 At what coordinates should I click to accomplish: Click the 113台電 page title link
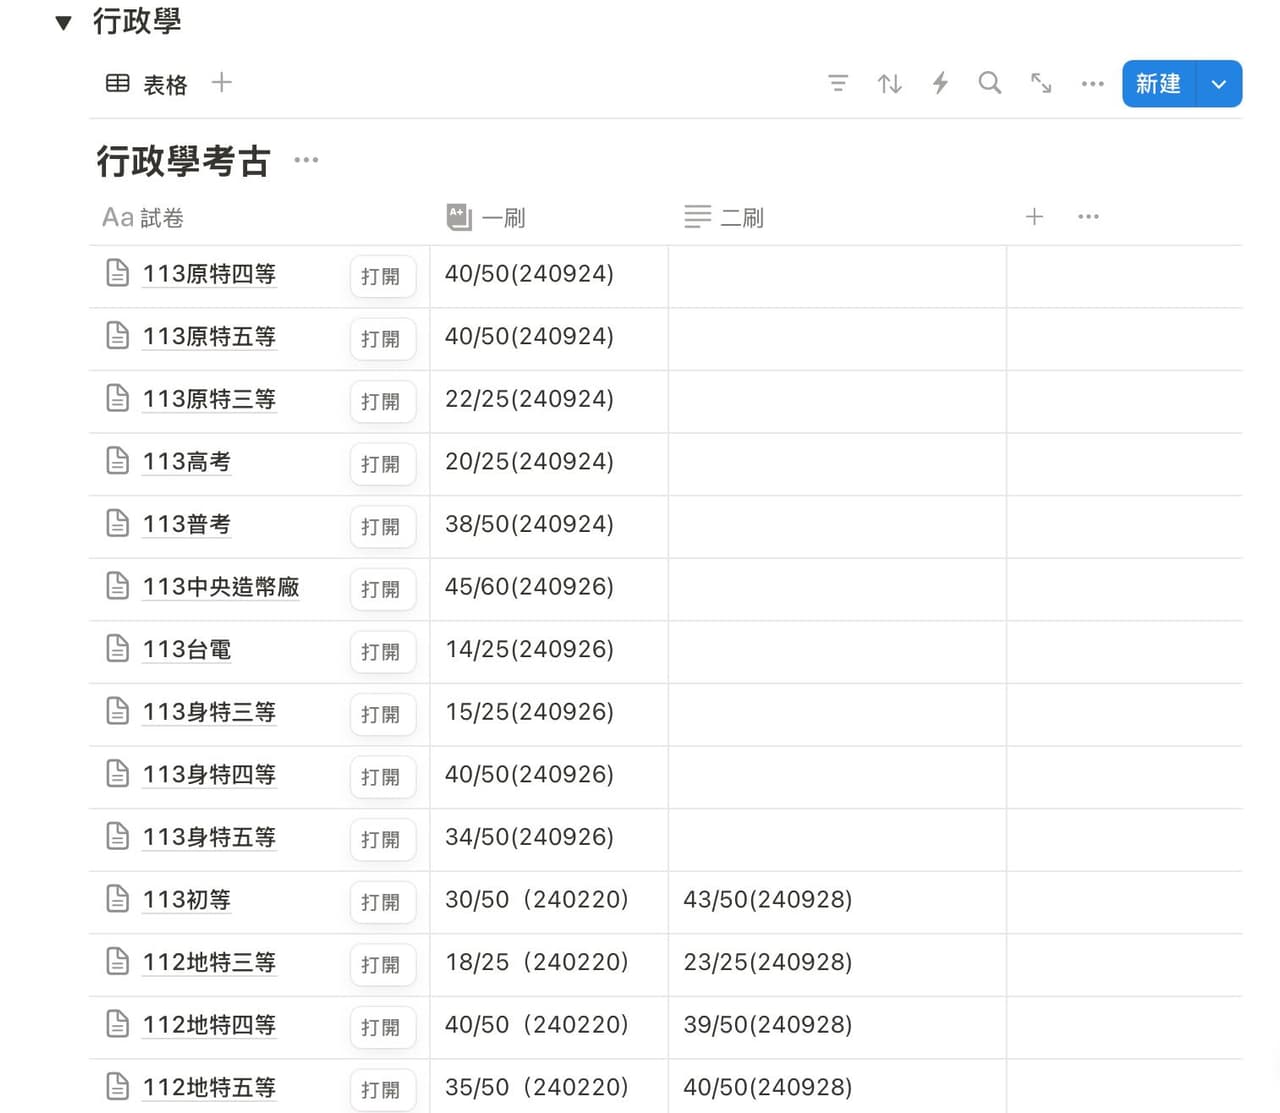187,650
